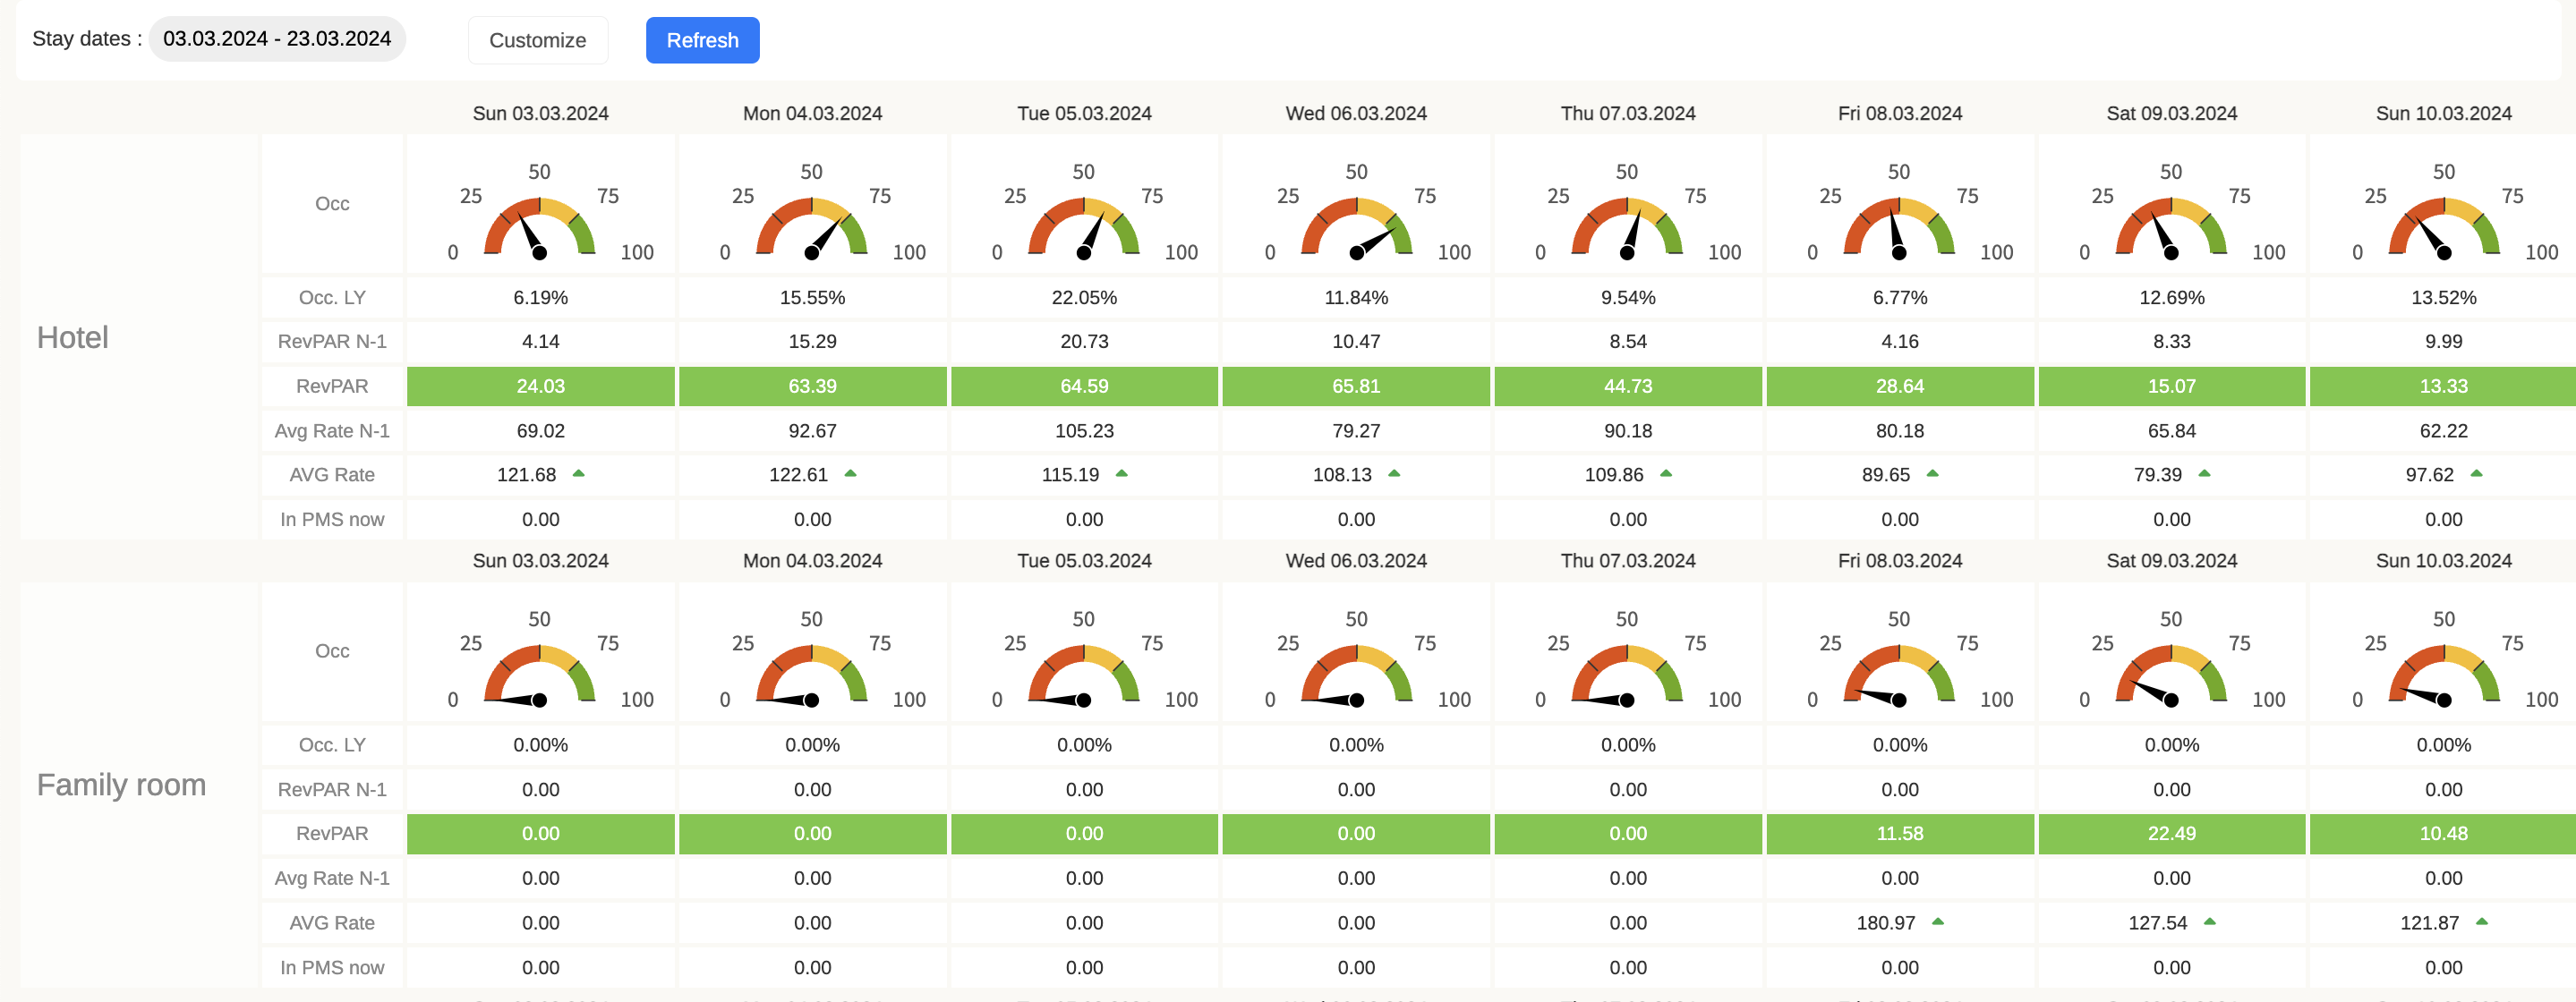This screenshot has height=1002, width=2576.
Task: Click Family room Occ gauge for Sat 09.03.2024
Action: click(2171, 672)
